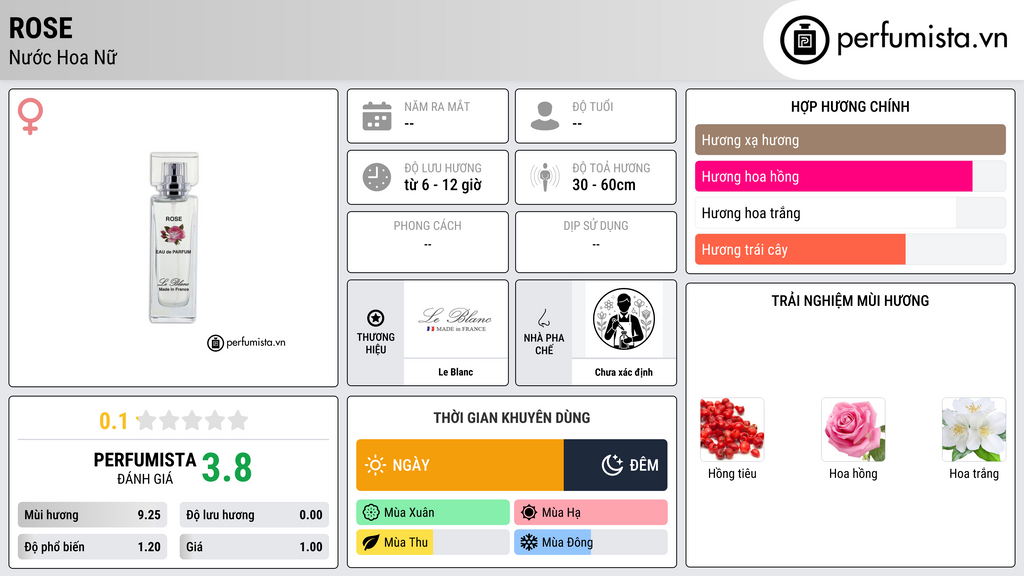The width and height of the screenshot is (1024, 576).
Task: Click the Độ lưu hương 0.00 score row
Action: click(254, 515)
